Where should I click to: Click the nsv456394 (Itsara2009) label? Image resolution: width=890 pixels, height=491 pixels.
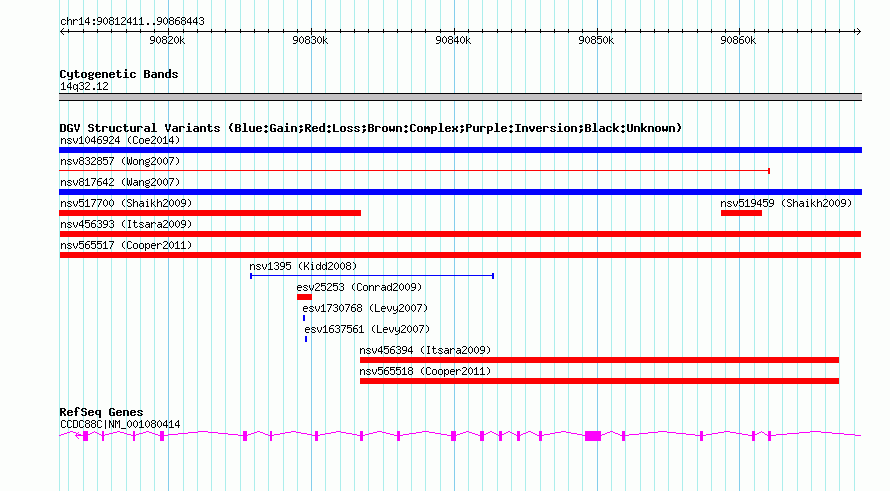tap(425, 350)
